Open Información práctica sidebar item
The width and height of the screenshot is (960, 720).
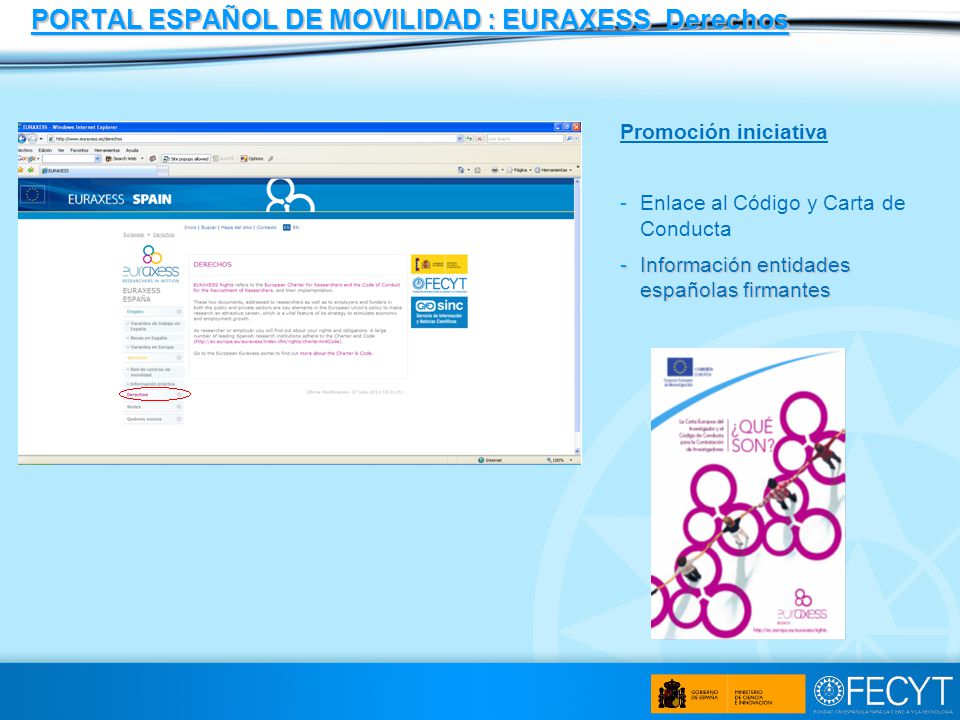click(154, 384)
